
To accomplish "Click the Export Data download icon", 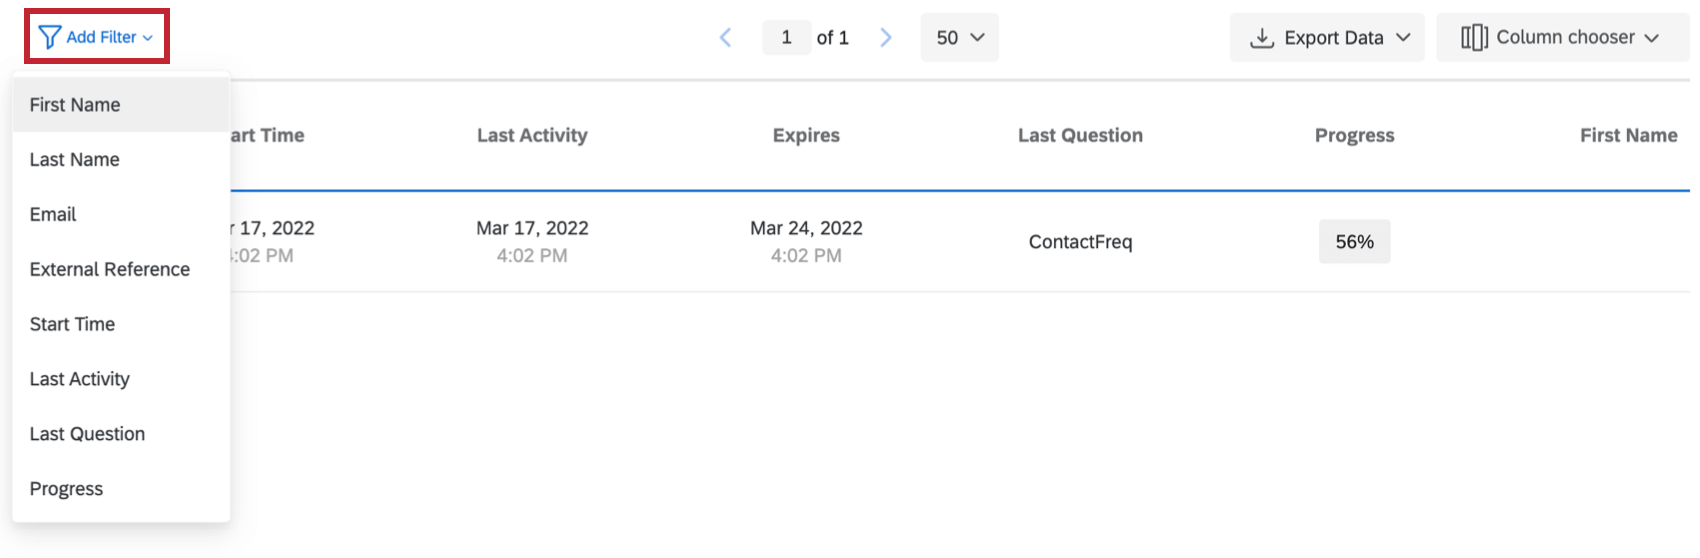I will click(x=1262, y=38).
